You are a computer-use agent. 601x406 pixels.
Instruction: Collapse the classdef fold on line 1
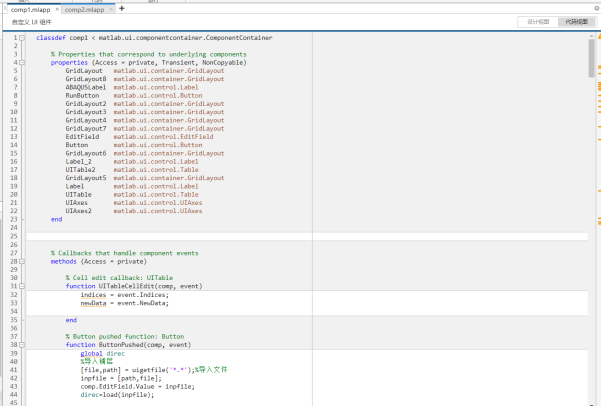pos(21,37)
